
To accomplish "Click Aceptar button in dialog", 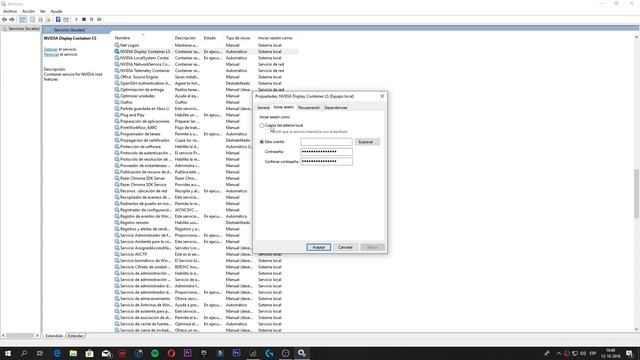I will click(x=318, y=247).
